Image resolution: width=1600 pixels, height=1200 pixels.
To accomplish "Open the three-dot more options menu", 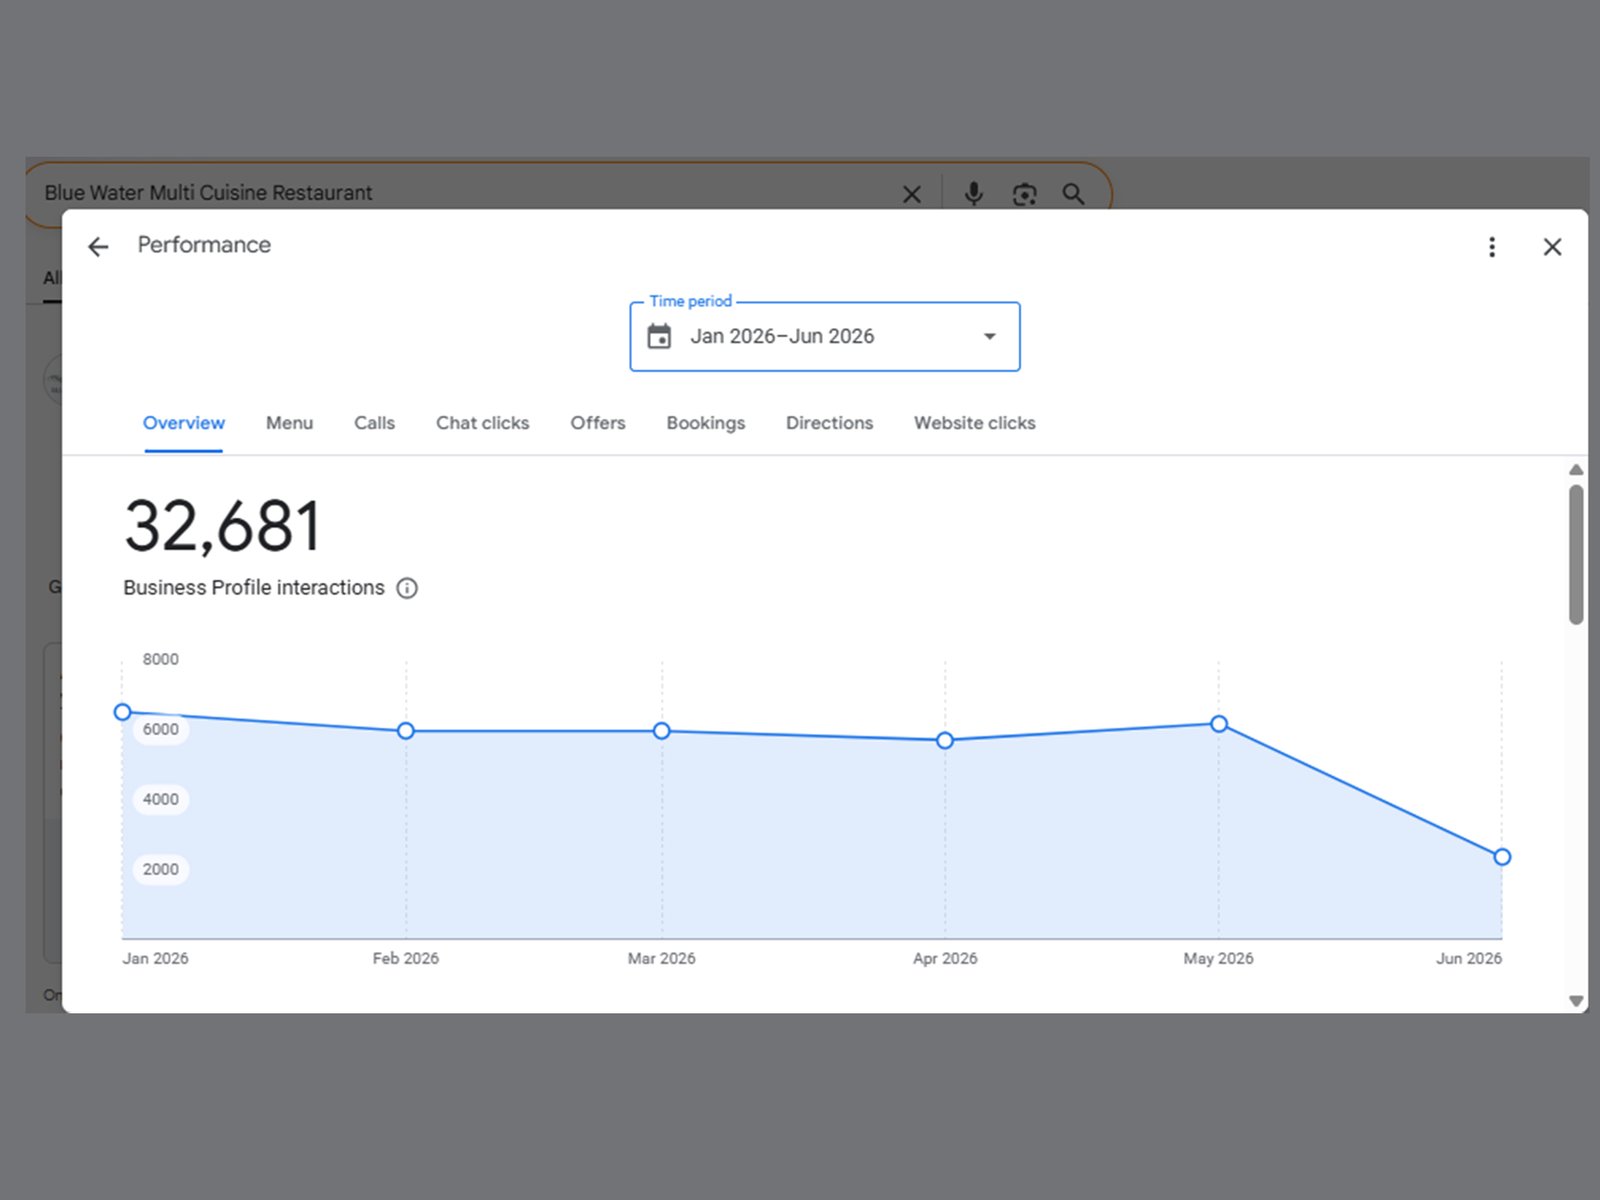I will (x=1492, y=247).
